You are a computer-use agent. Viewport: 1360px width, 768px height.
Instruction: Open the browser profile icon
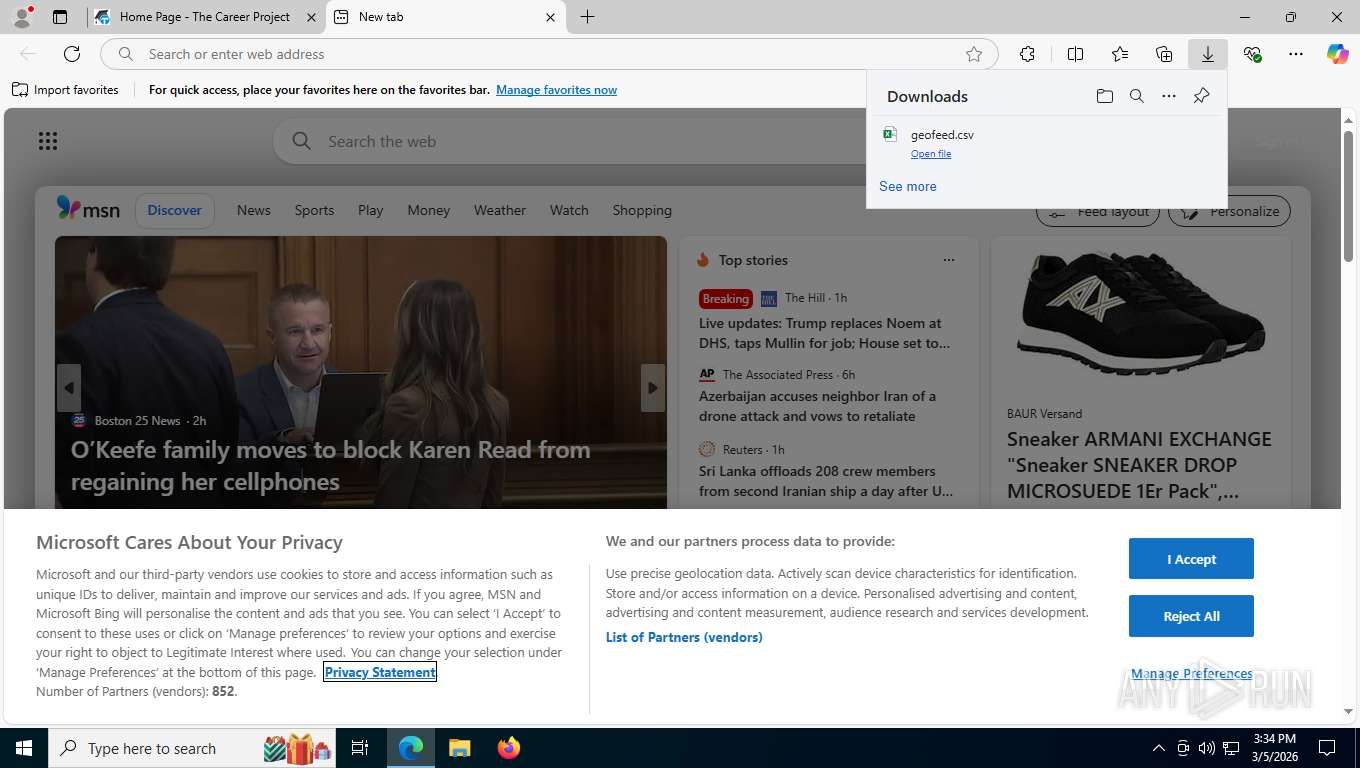click(x=21, y=17)
